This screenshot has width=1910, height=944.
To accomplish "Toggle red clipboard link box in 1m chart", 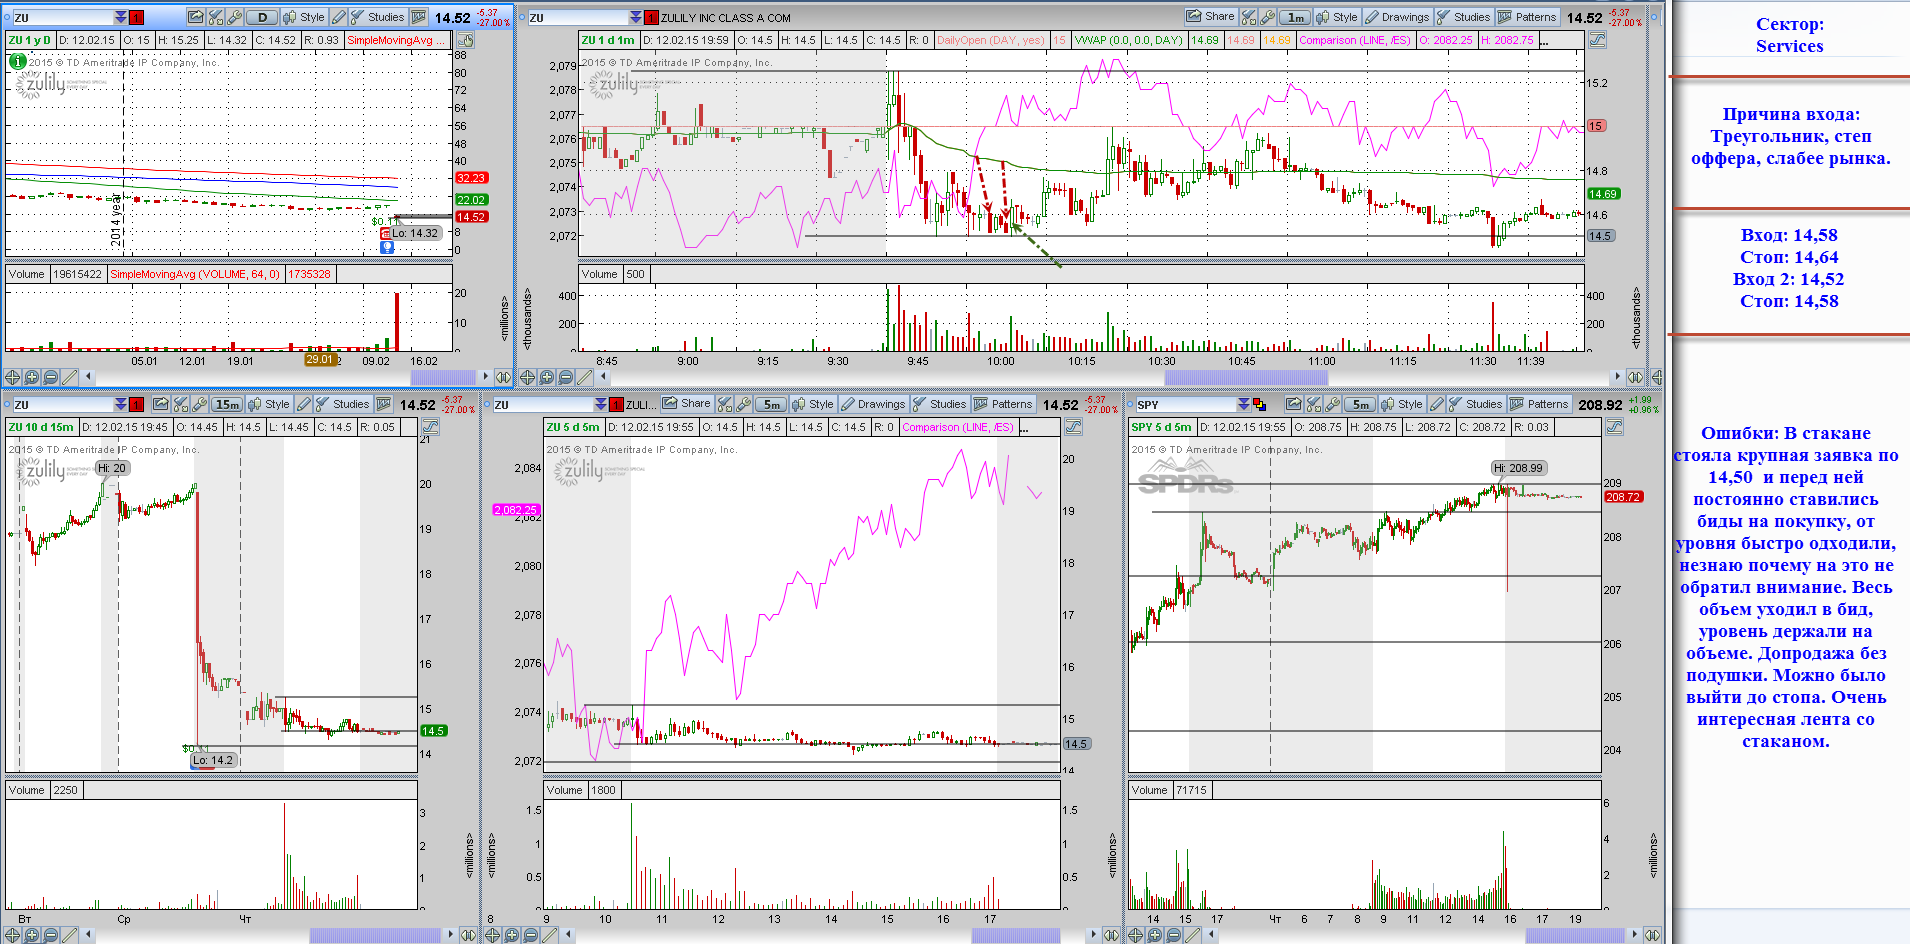I will pos(652,17).
